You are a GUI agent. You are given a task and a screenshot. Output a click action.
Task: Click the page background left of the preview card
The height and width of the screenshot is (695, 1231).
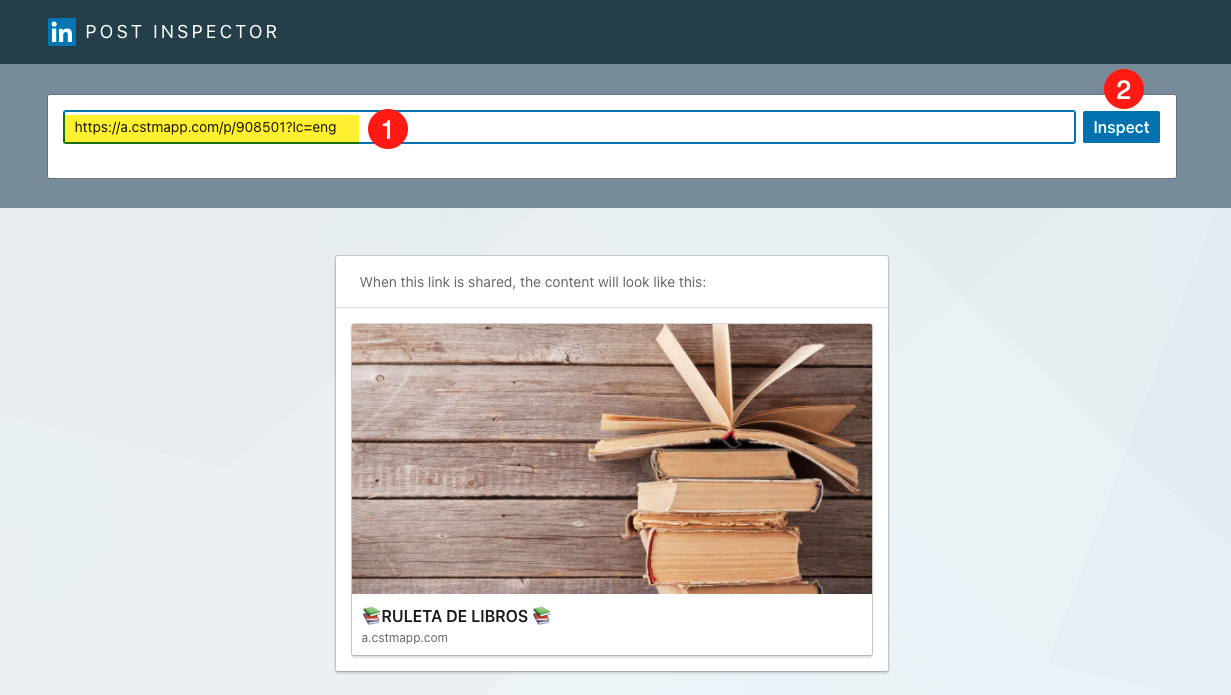pos(170,450)
